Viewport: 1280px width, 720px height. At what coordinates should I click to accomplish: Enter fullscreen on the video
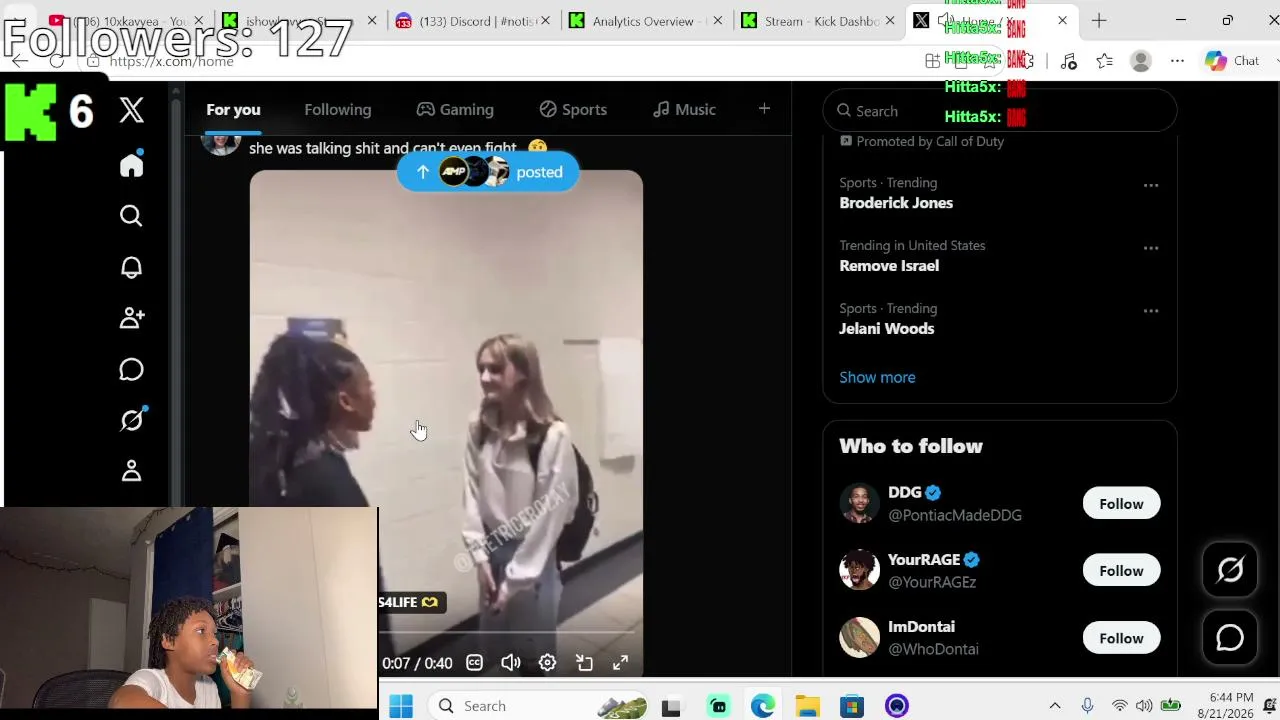click(620, 662)
